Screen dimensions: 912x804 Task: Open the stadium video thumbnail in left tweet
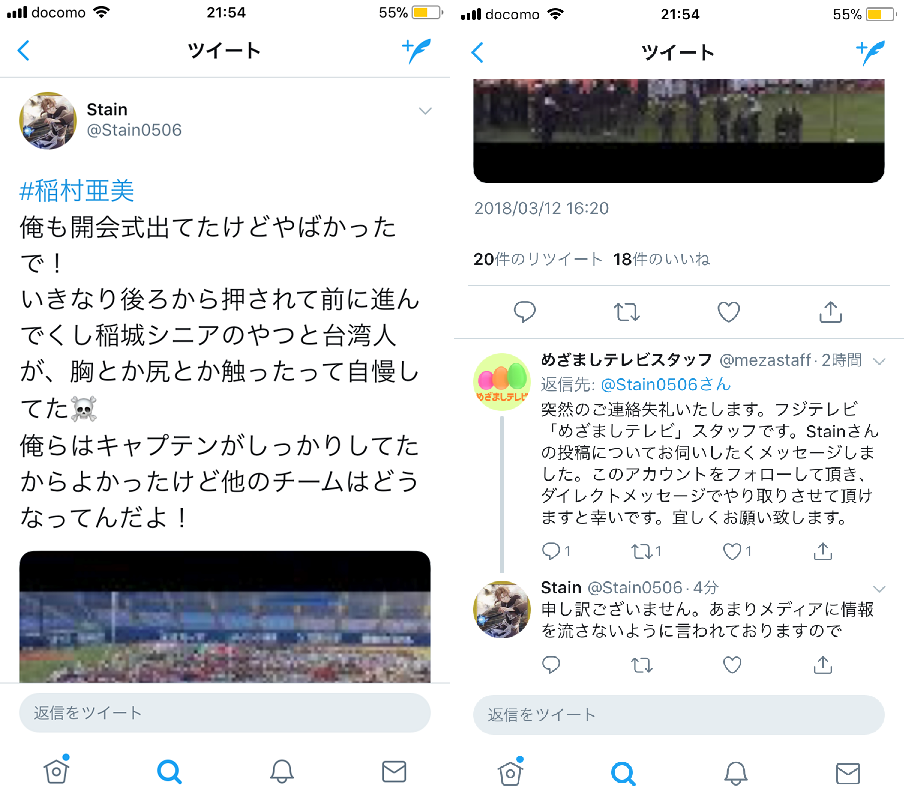click(225, 617)
